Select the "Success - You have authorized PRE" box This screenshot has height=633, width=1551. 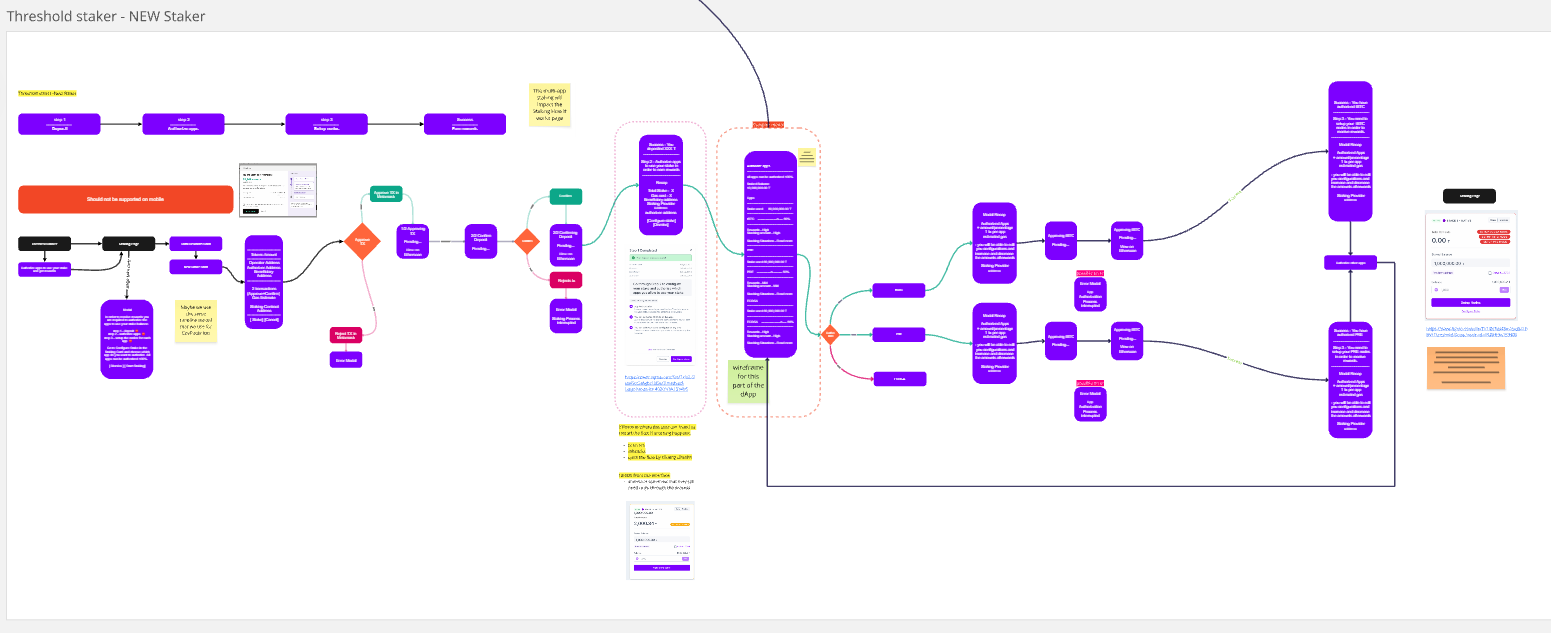click(x=1350, y=378)
